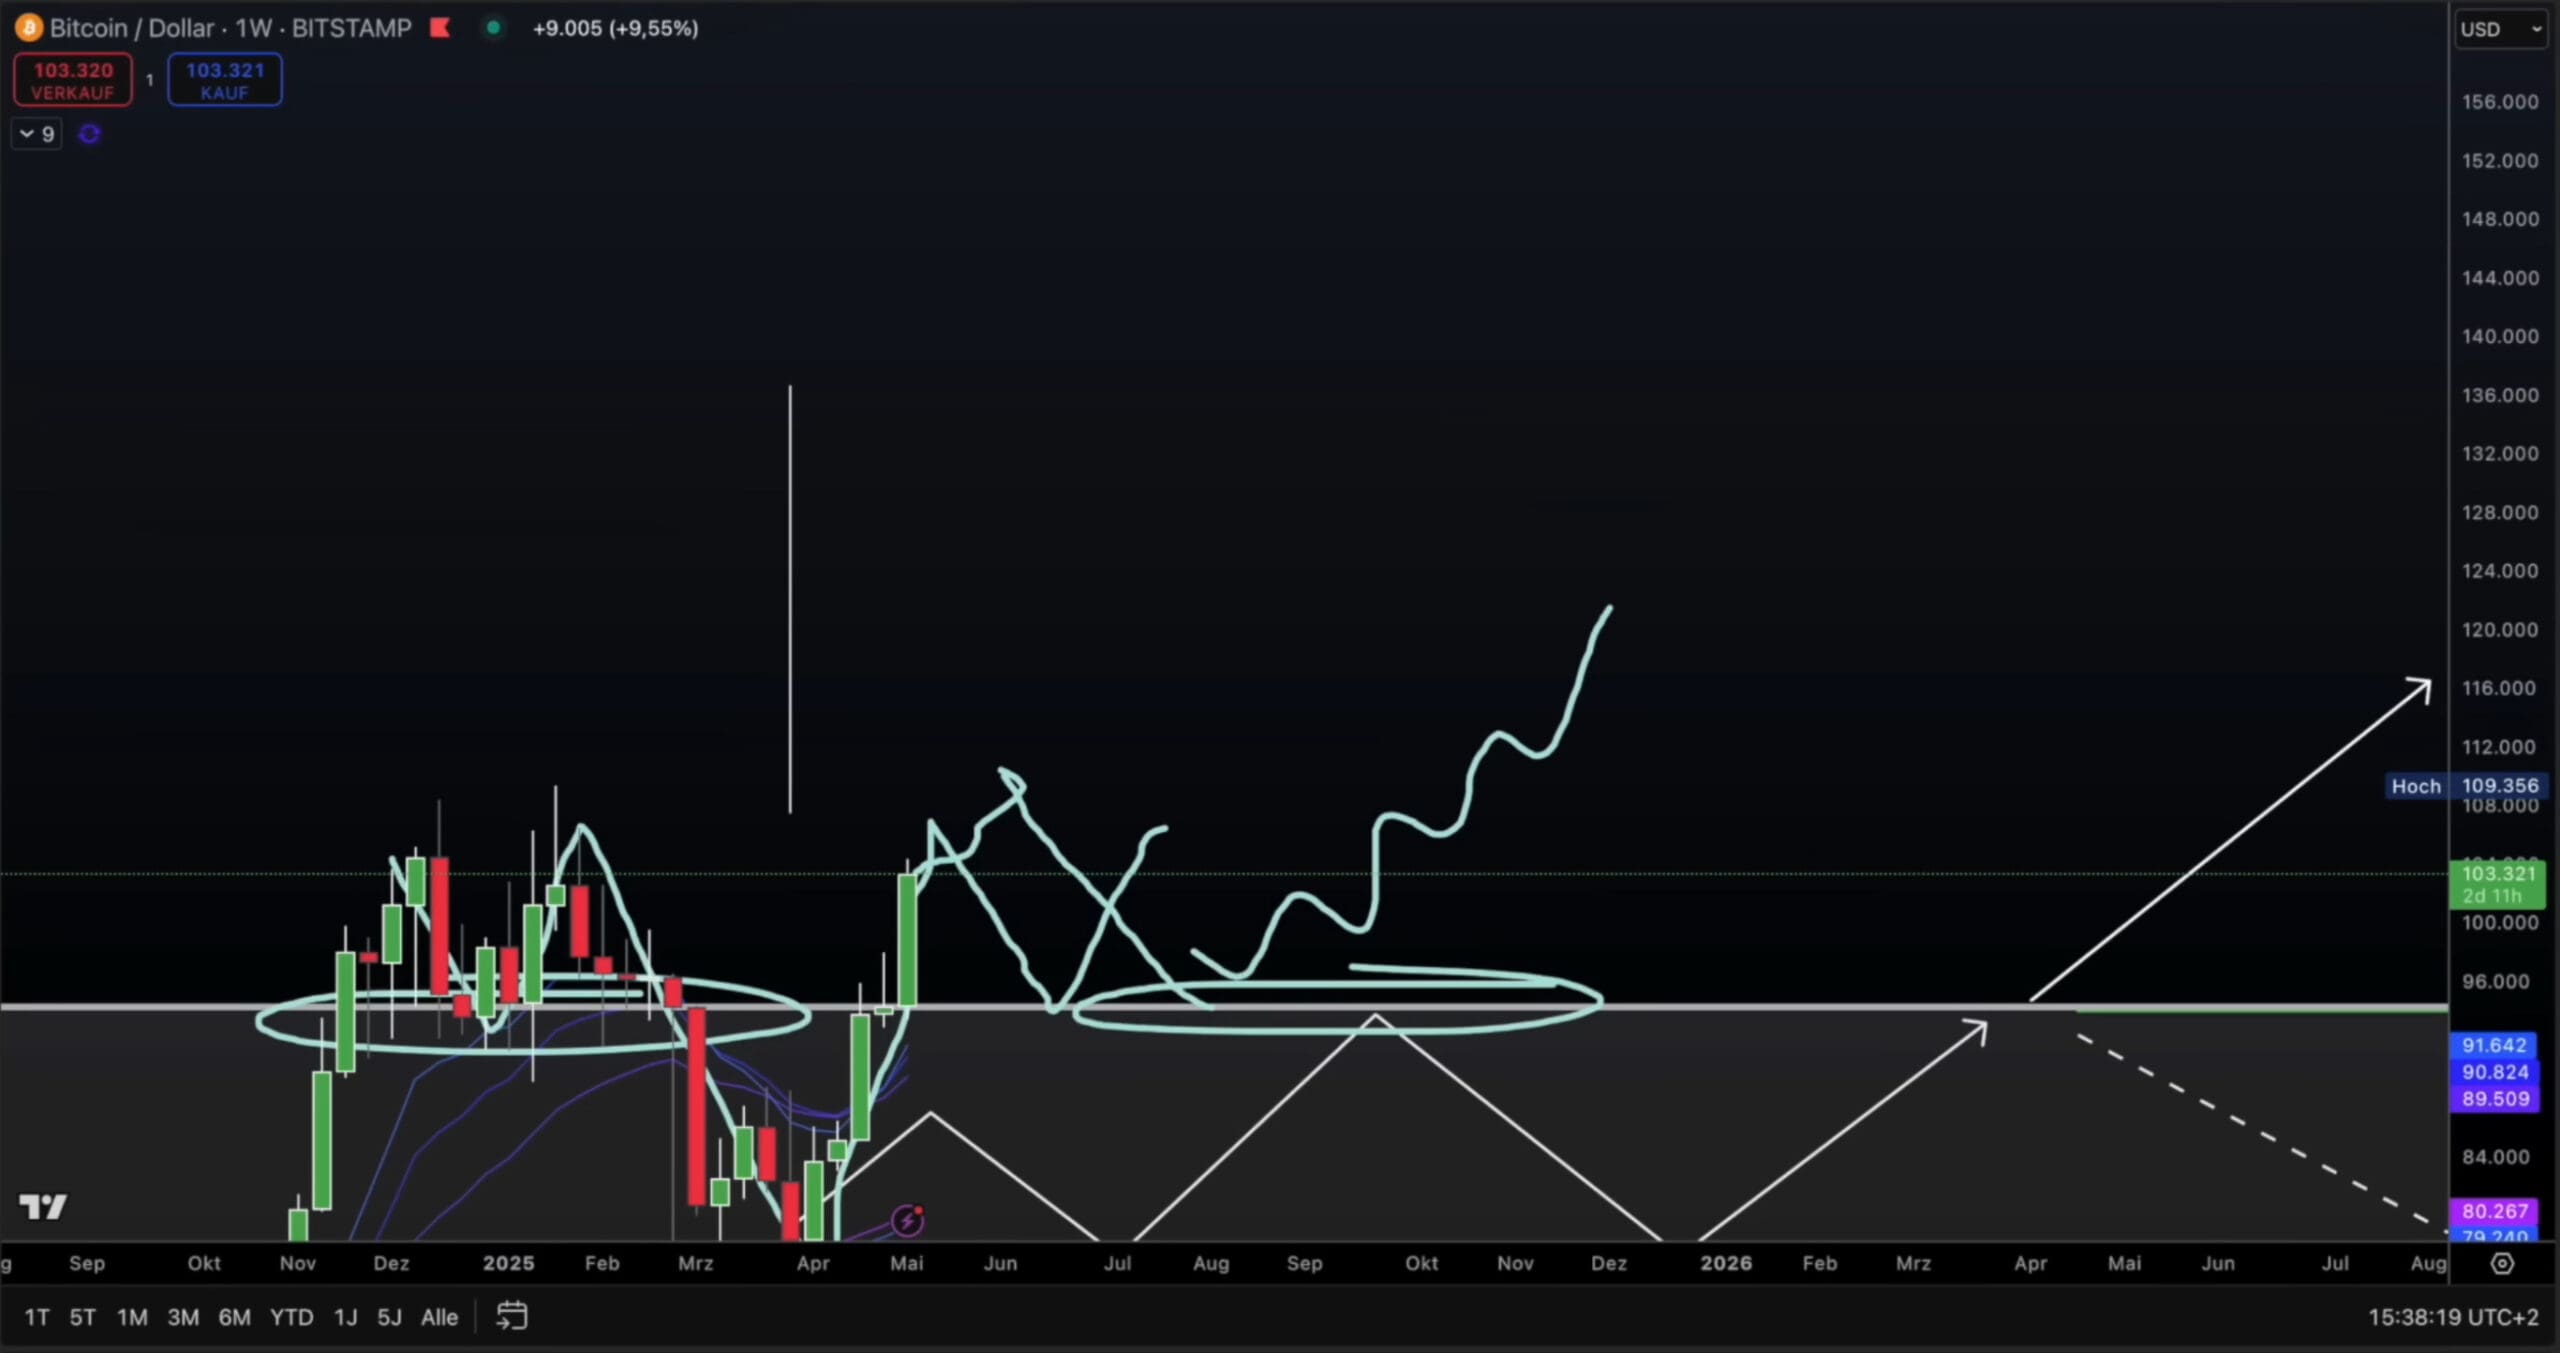Click the Hoch 109.356 price label
The width and height of the screenshot is (2560, 1353).
click(x=2464, y=786)
